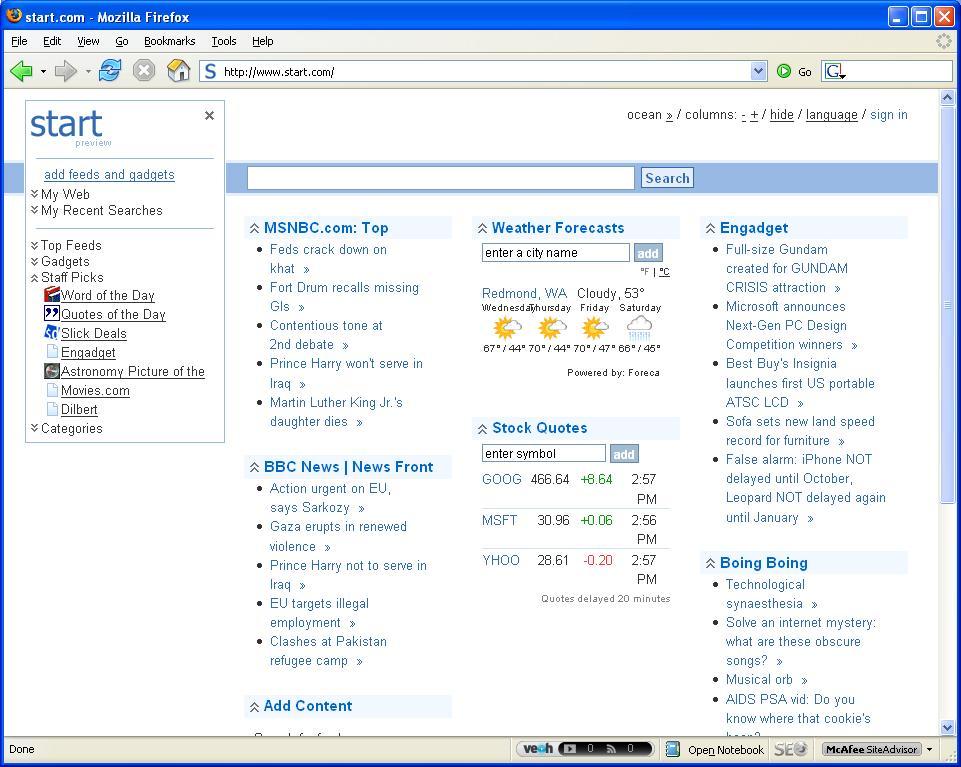Open the add feeds and gadgets link
The height and width of the screenshot is (767, 961).
[x=109, y=175]
